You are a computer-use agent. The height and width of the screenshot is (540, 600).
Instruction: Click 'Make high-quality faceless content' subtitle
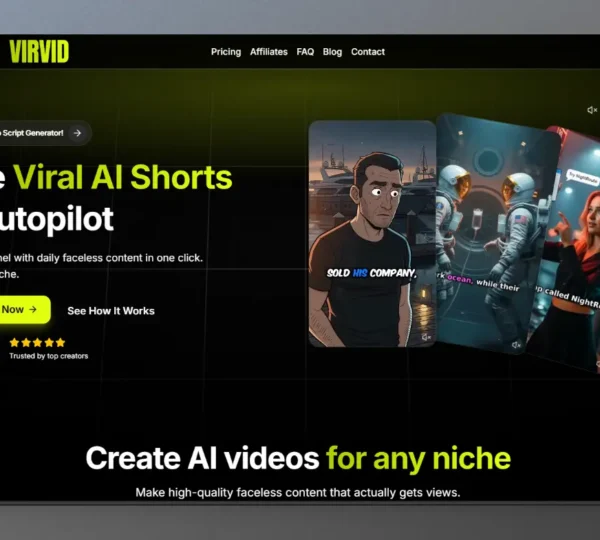click(x=298, y=493)
